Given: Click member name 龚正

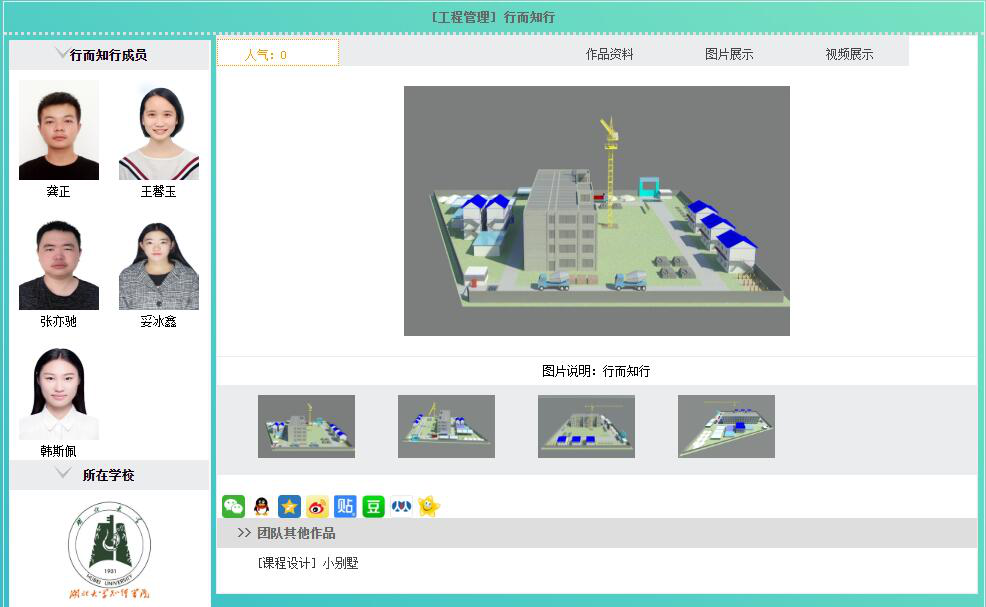Looking at the screenshot, I should point(58,191).
